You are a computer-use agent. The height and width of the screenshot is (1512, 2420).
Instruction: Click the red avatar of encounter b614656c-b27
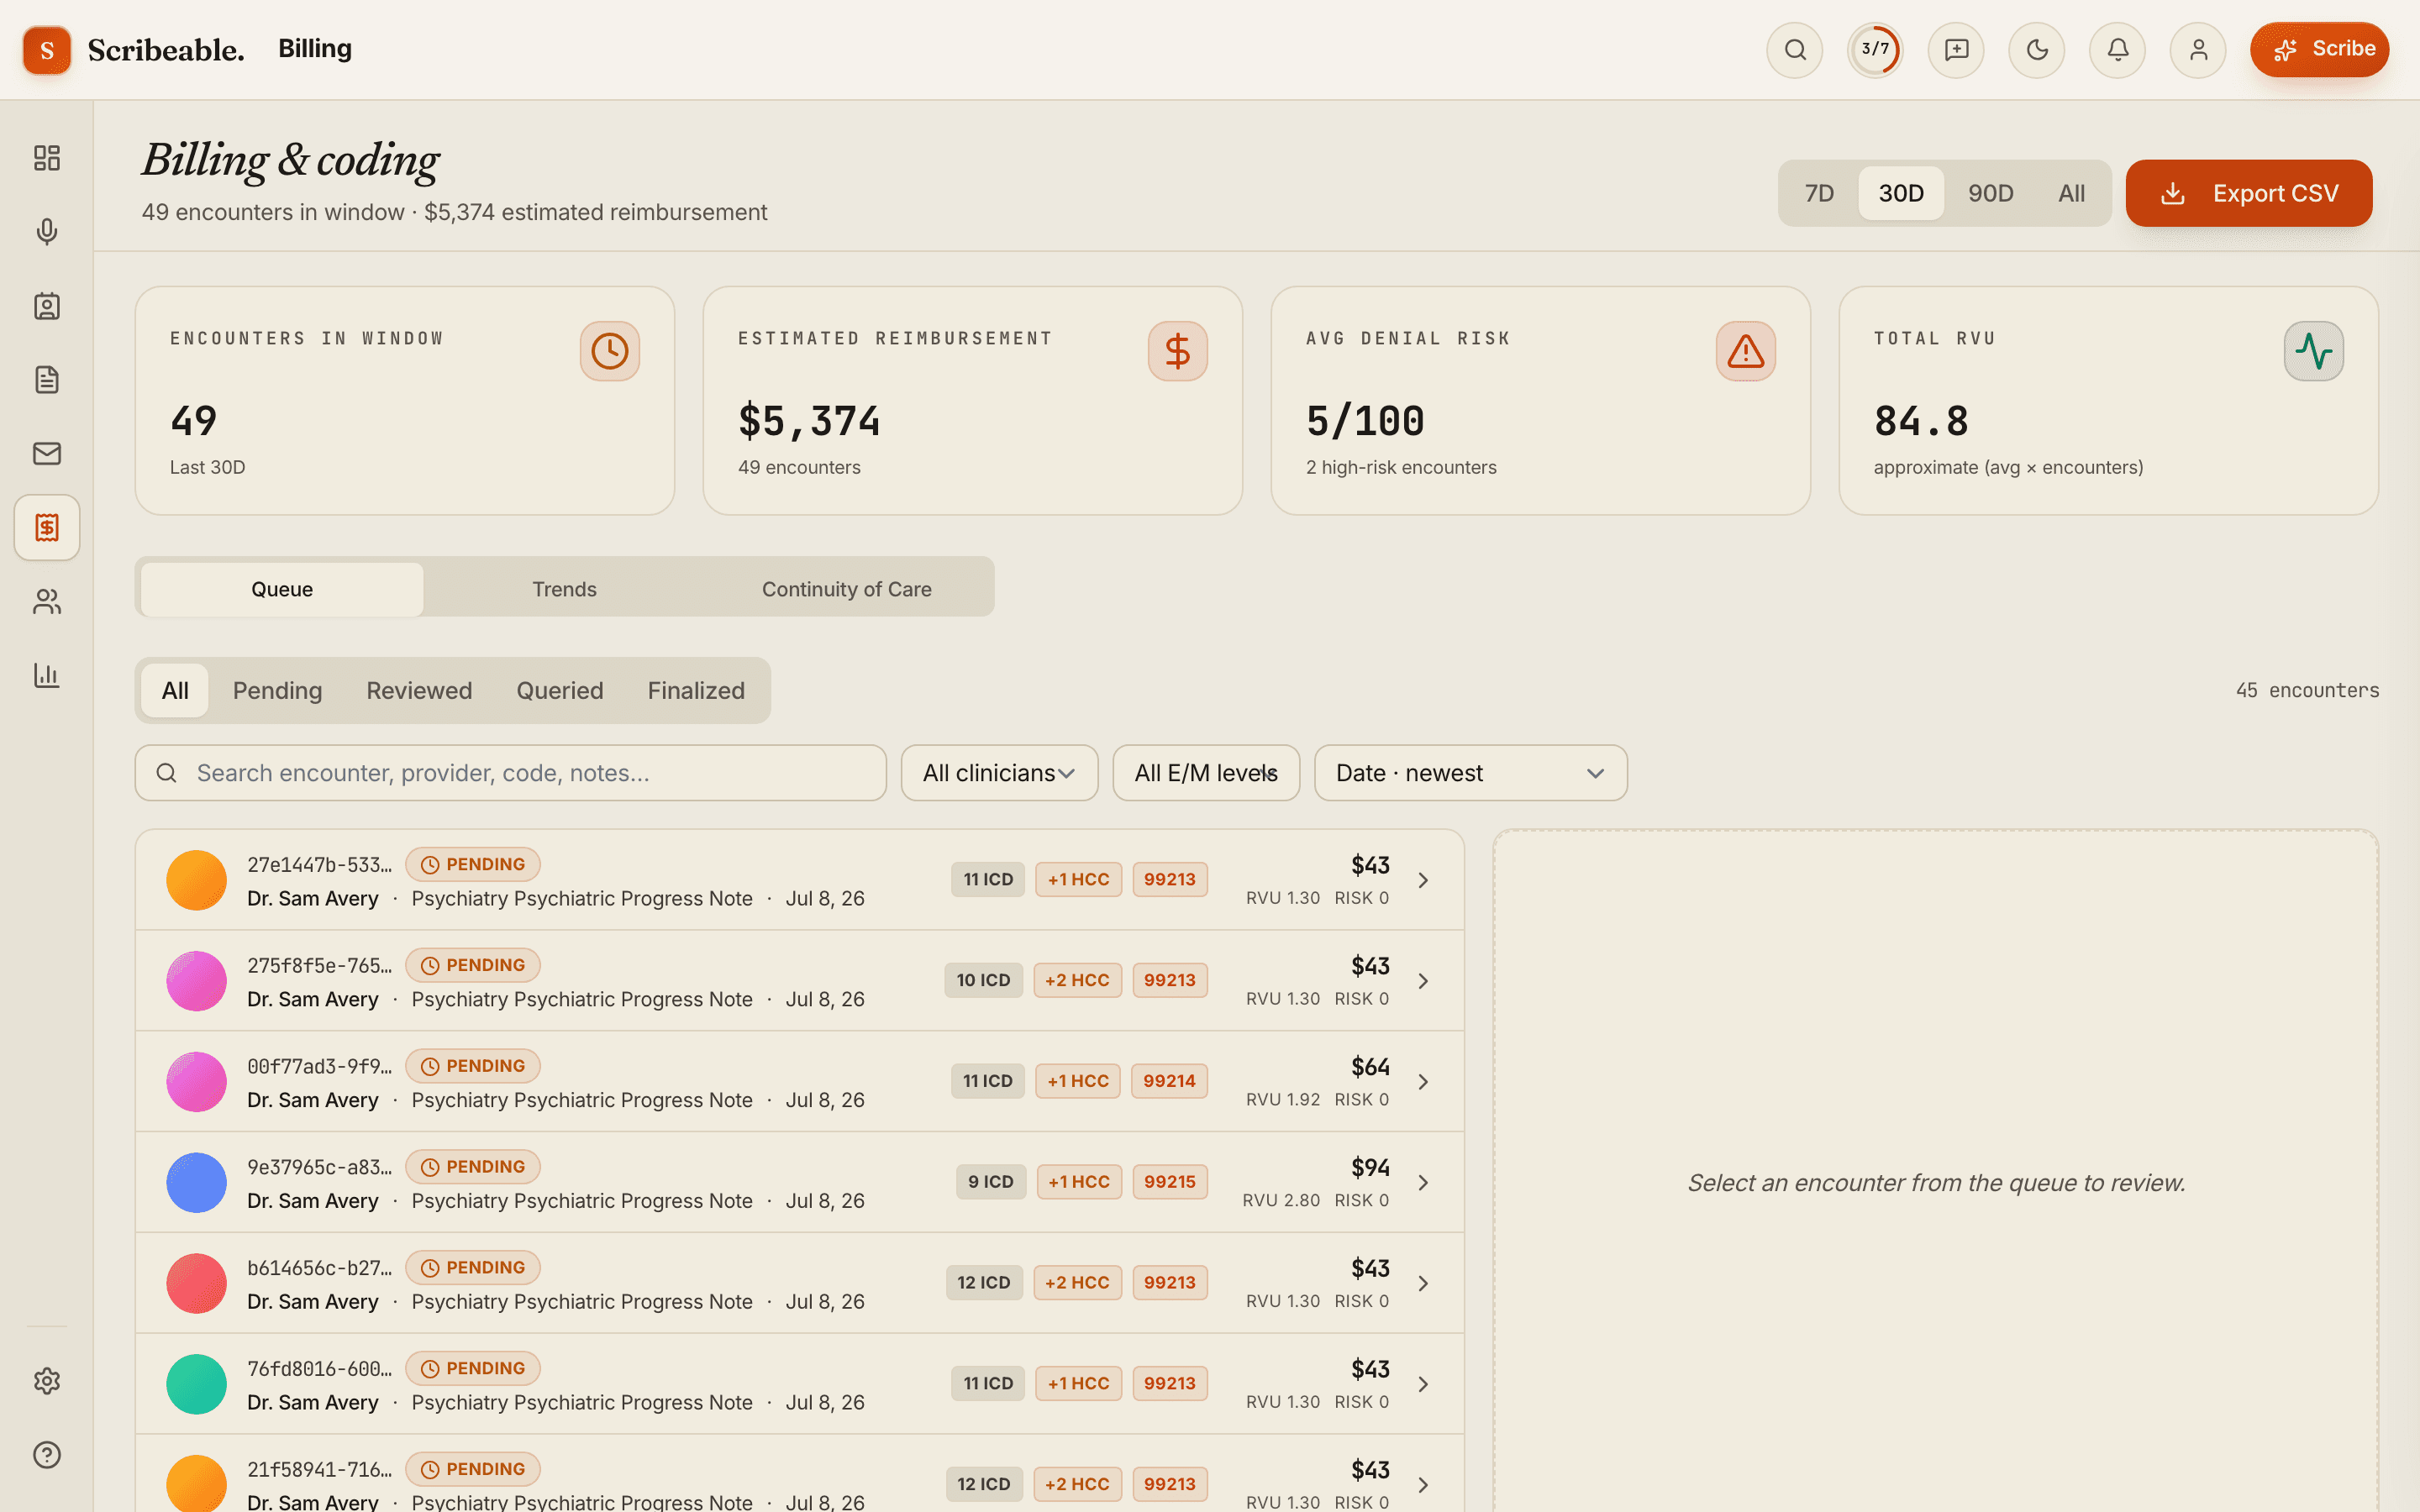(196, 1283)
